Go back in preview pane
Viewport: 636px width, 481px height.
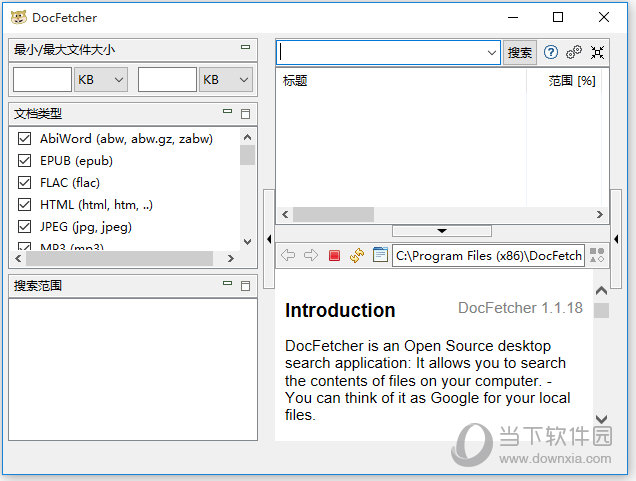[x=288, y=256]
